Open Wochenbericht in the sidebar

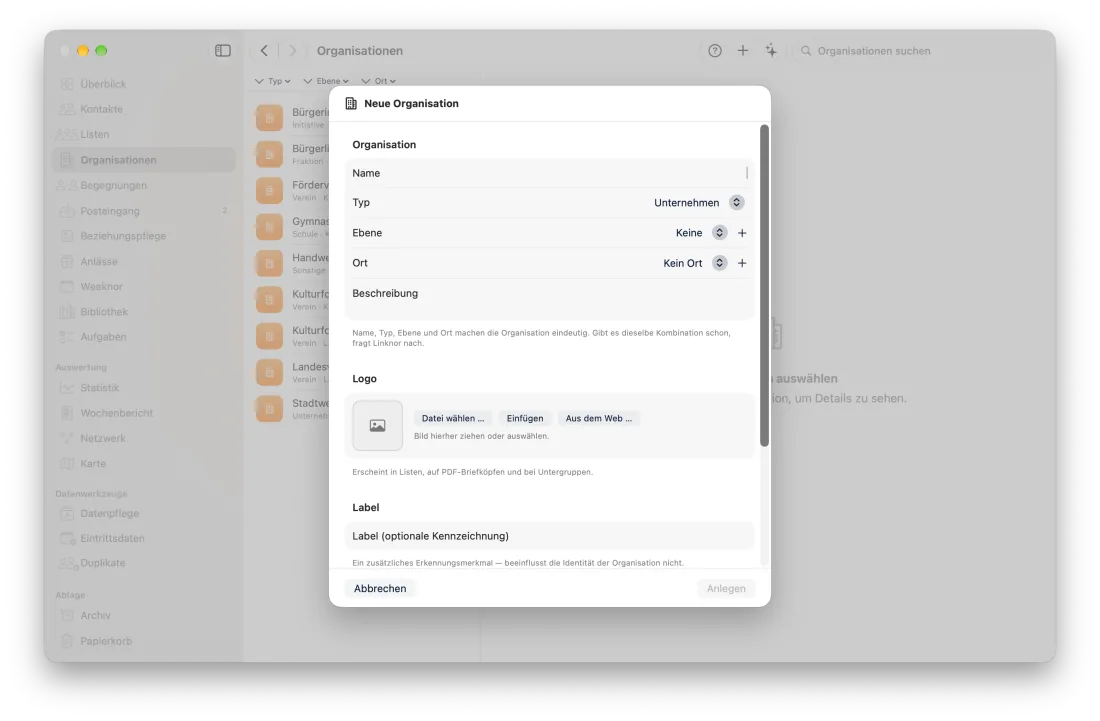tap(144, 413)
